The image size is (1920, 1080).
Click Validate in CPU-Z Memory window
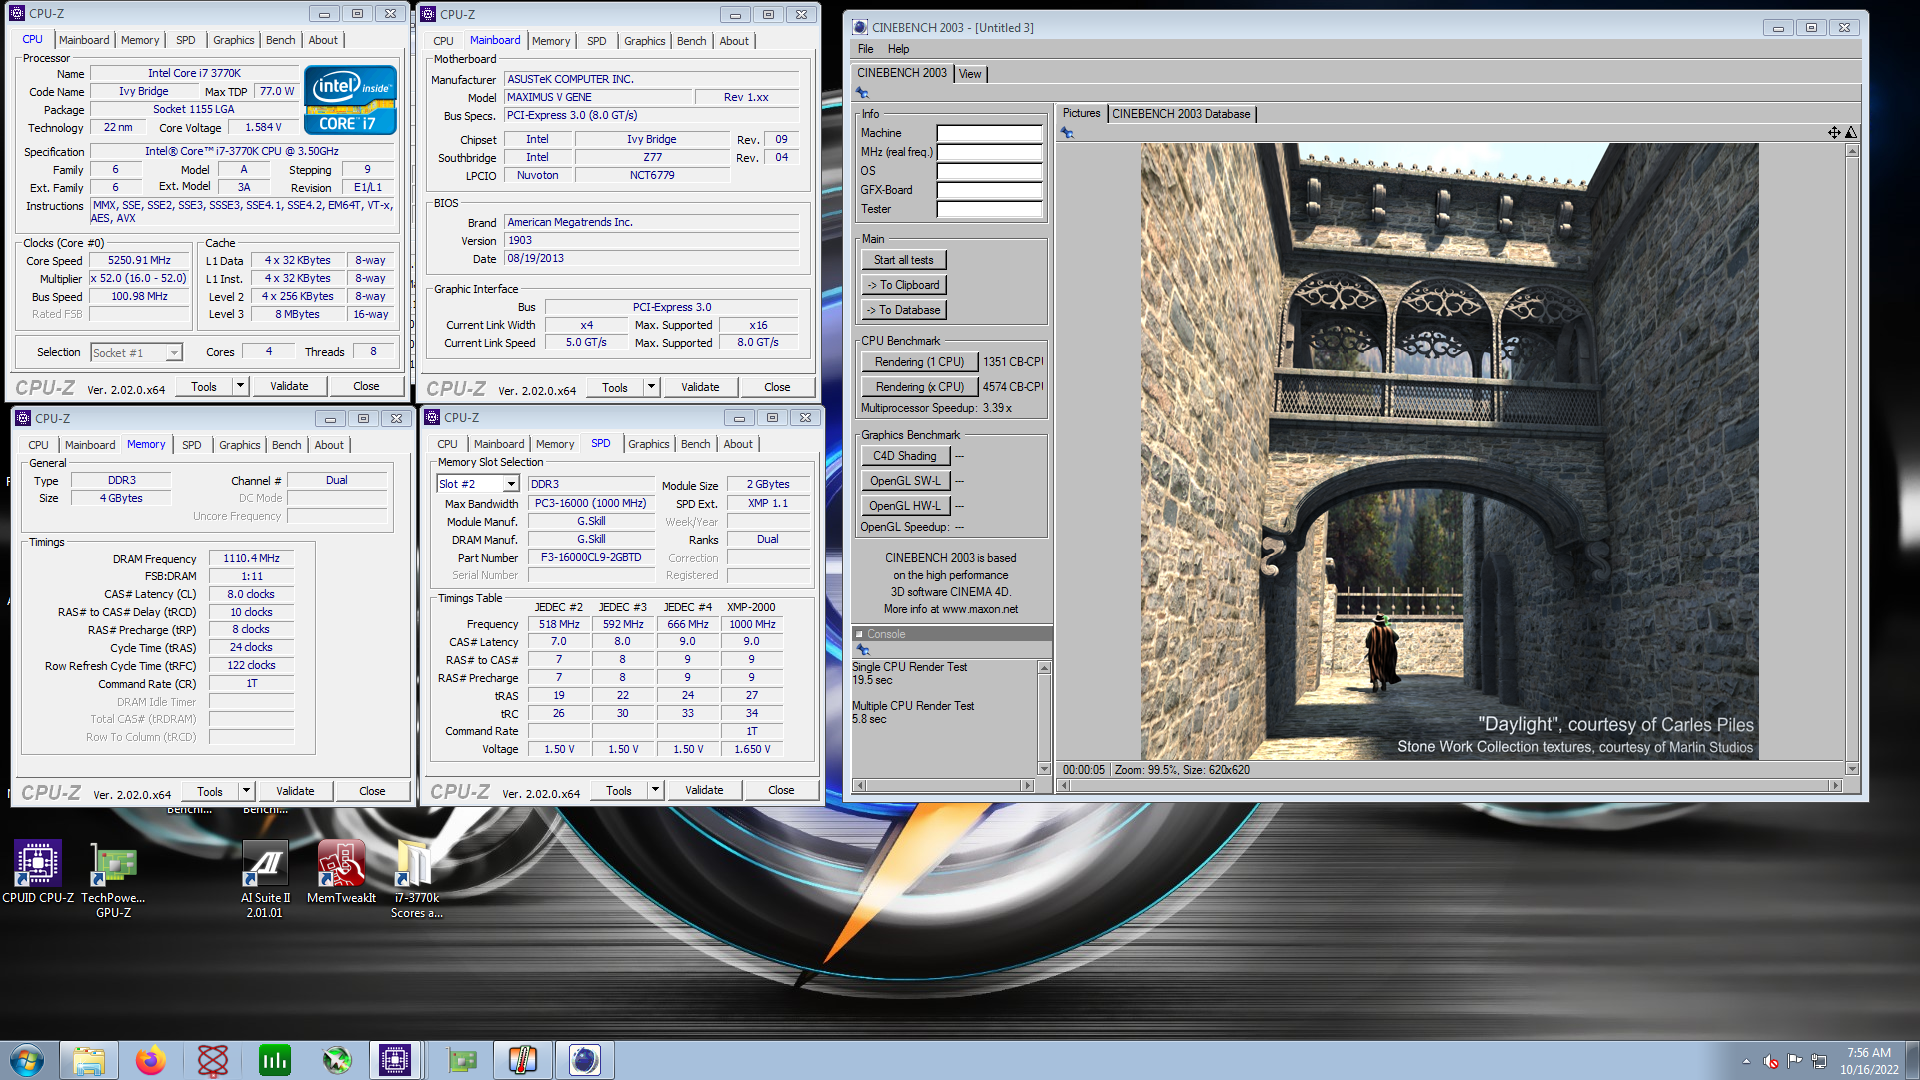(295, 791)
